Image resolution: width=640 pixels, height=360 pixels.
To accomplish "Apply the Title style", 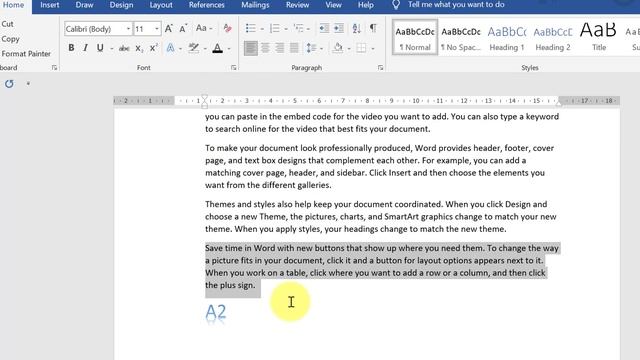I will tap(598, 37).
